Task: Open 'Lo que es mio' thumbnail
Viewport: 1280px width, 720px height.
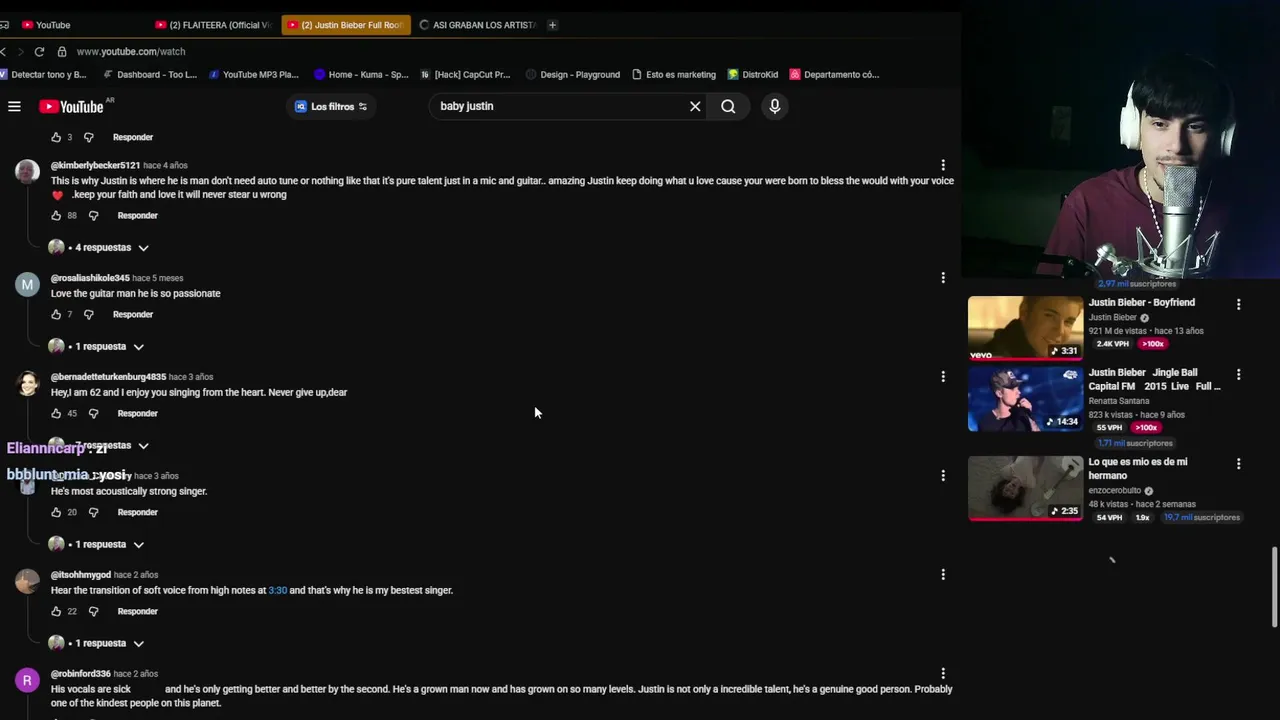Action: tap(1025, 488)
